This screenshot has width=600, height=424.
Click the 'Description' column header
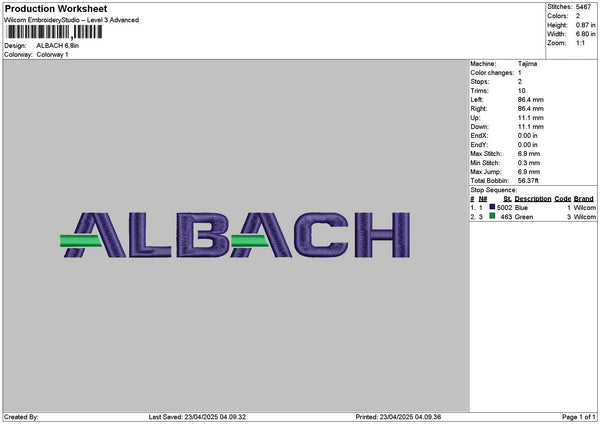coord(533,199)
